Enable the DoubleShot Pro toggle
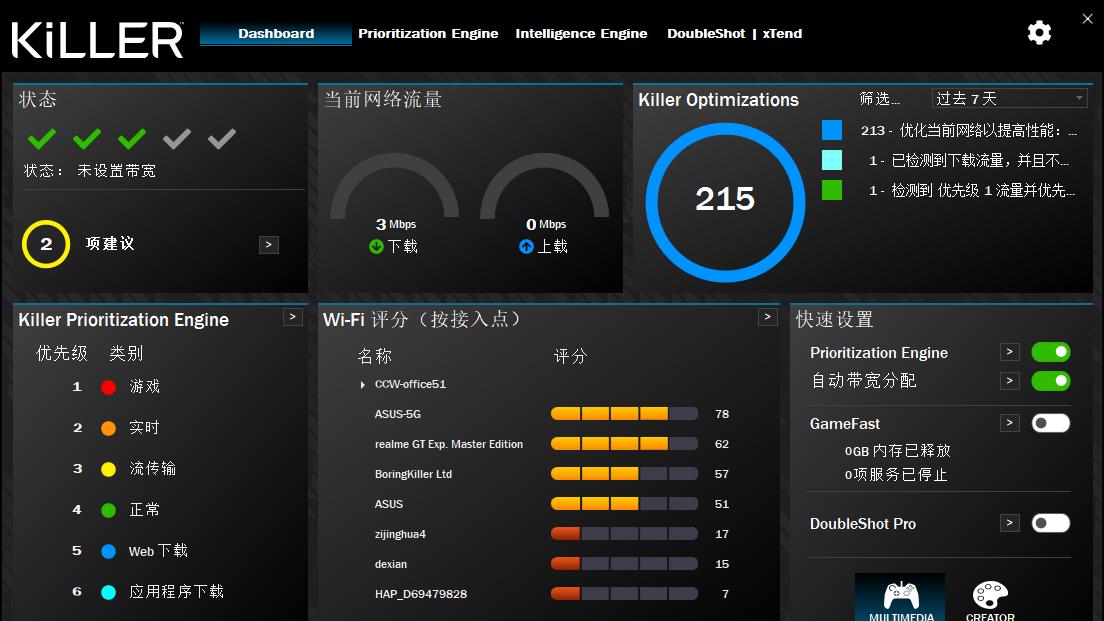 tap(1050, 523)
